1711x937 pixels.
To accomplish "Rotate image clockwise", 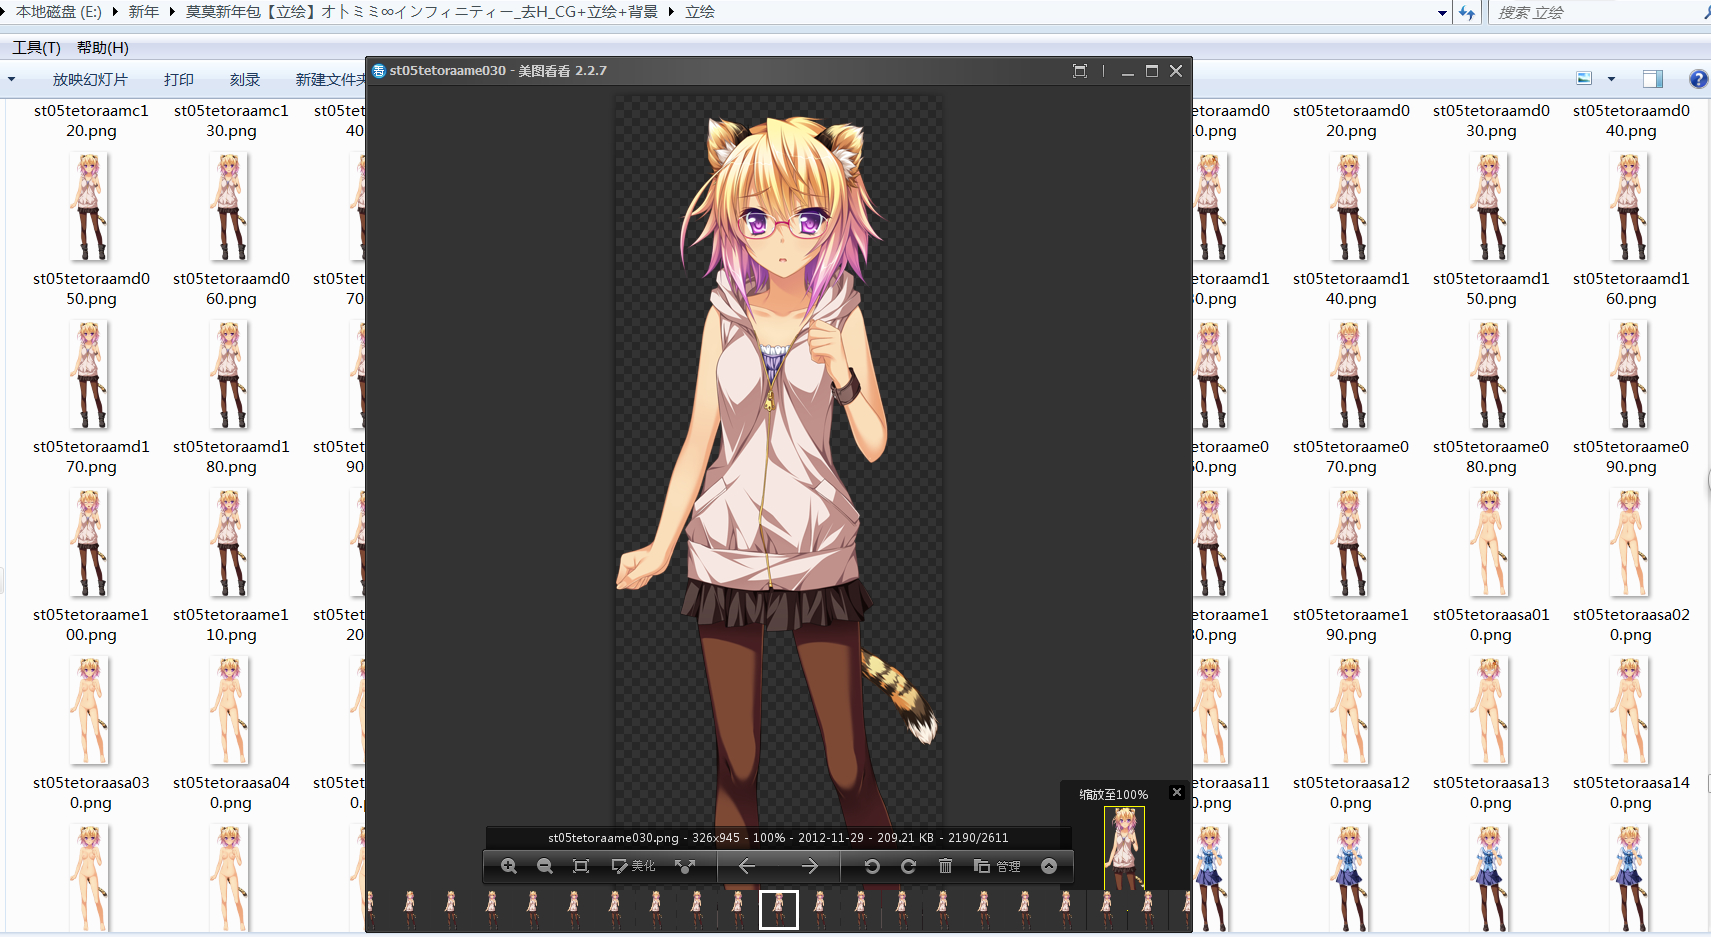I will pyautogui.click(x=908, y=866).
